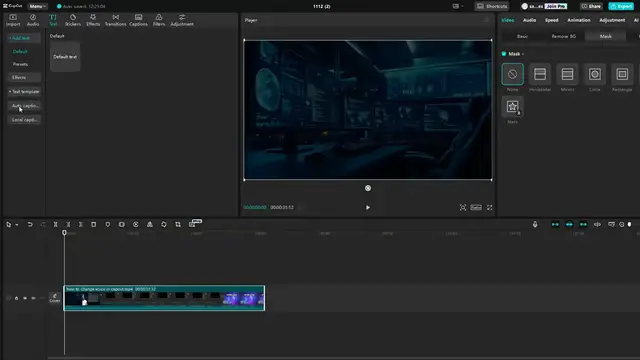Viewport: 640px width, 360px height.
Task: Click the playhead handle on ruler
Action: click(x=64, y=233)
